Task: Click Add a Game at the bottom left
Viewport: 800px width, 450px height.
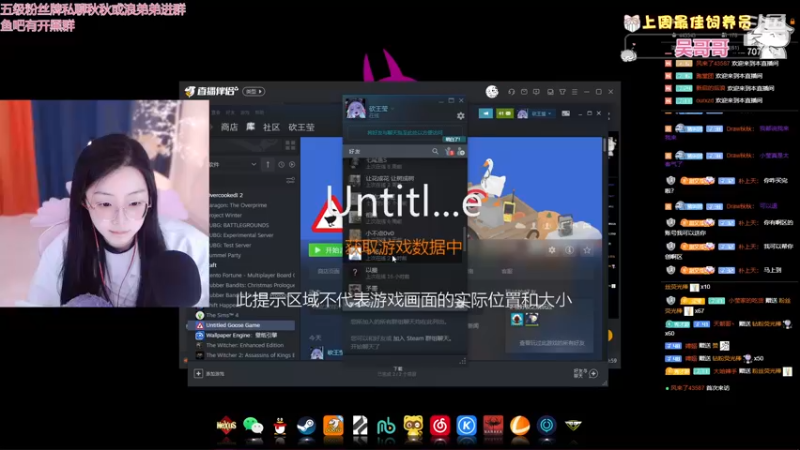Action: click(209, 373)
